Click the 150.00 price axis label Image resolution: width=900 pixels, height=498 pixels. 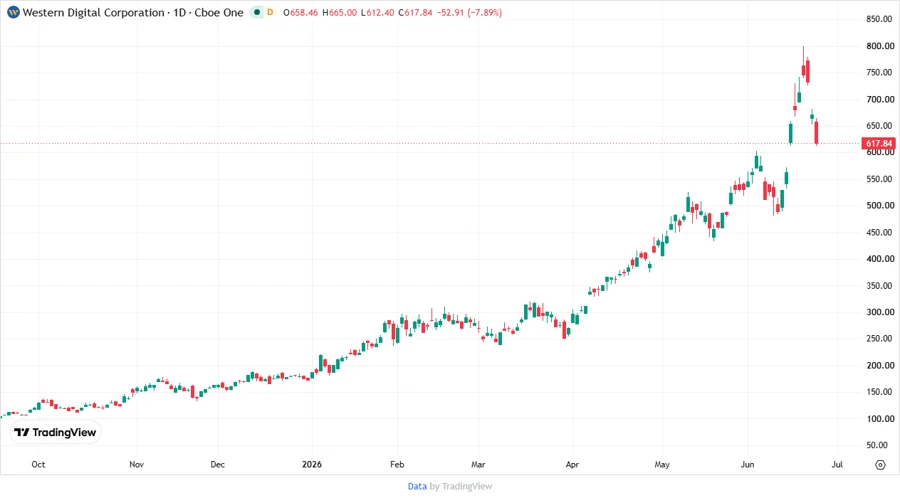[x=880, y=392]
